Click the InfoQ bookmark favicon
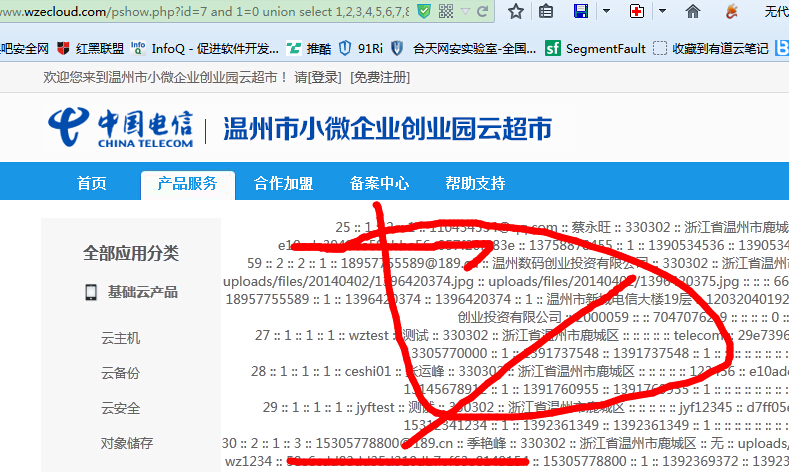This screenshot has width=789, height=472. [x=138, y=48]
